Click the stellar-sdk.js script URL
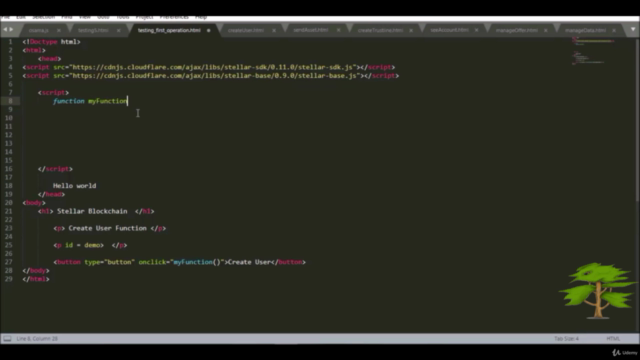Image resolution: width=640 pixels, height=360 pixels. click(214, 67)
